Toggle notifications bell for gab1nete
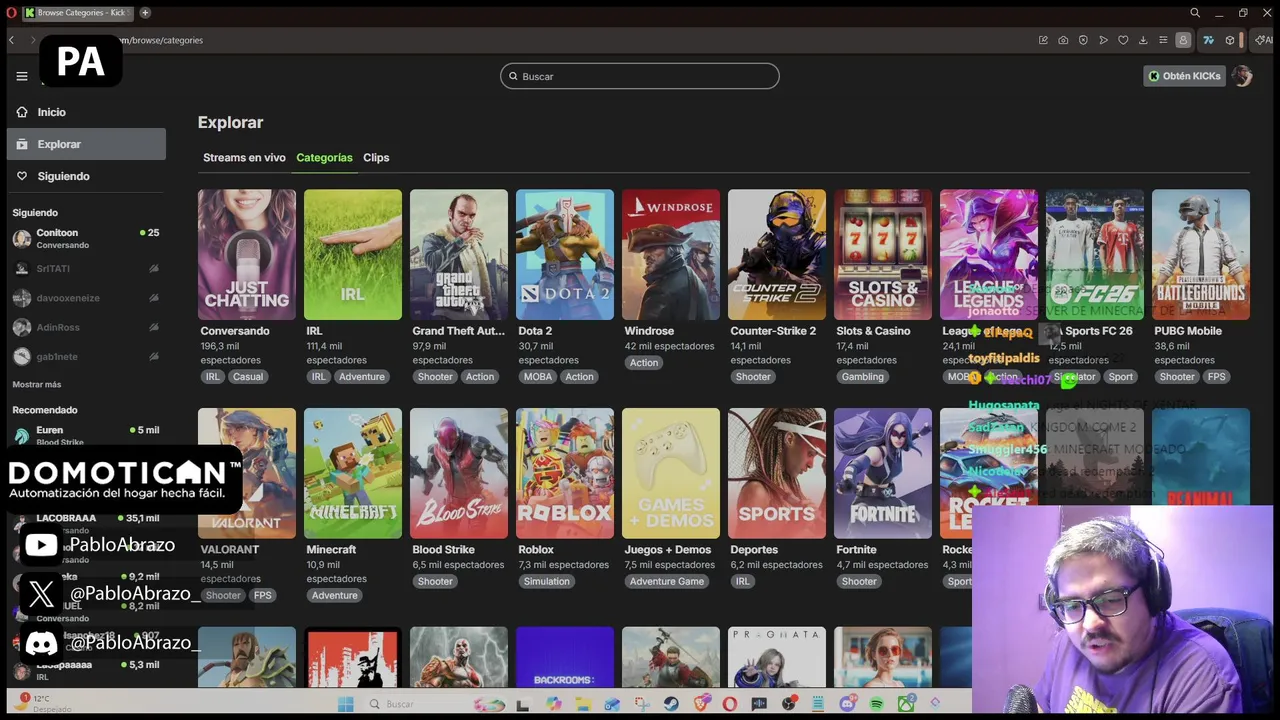 pyautogui.click(x=154, y=356)
